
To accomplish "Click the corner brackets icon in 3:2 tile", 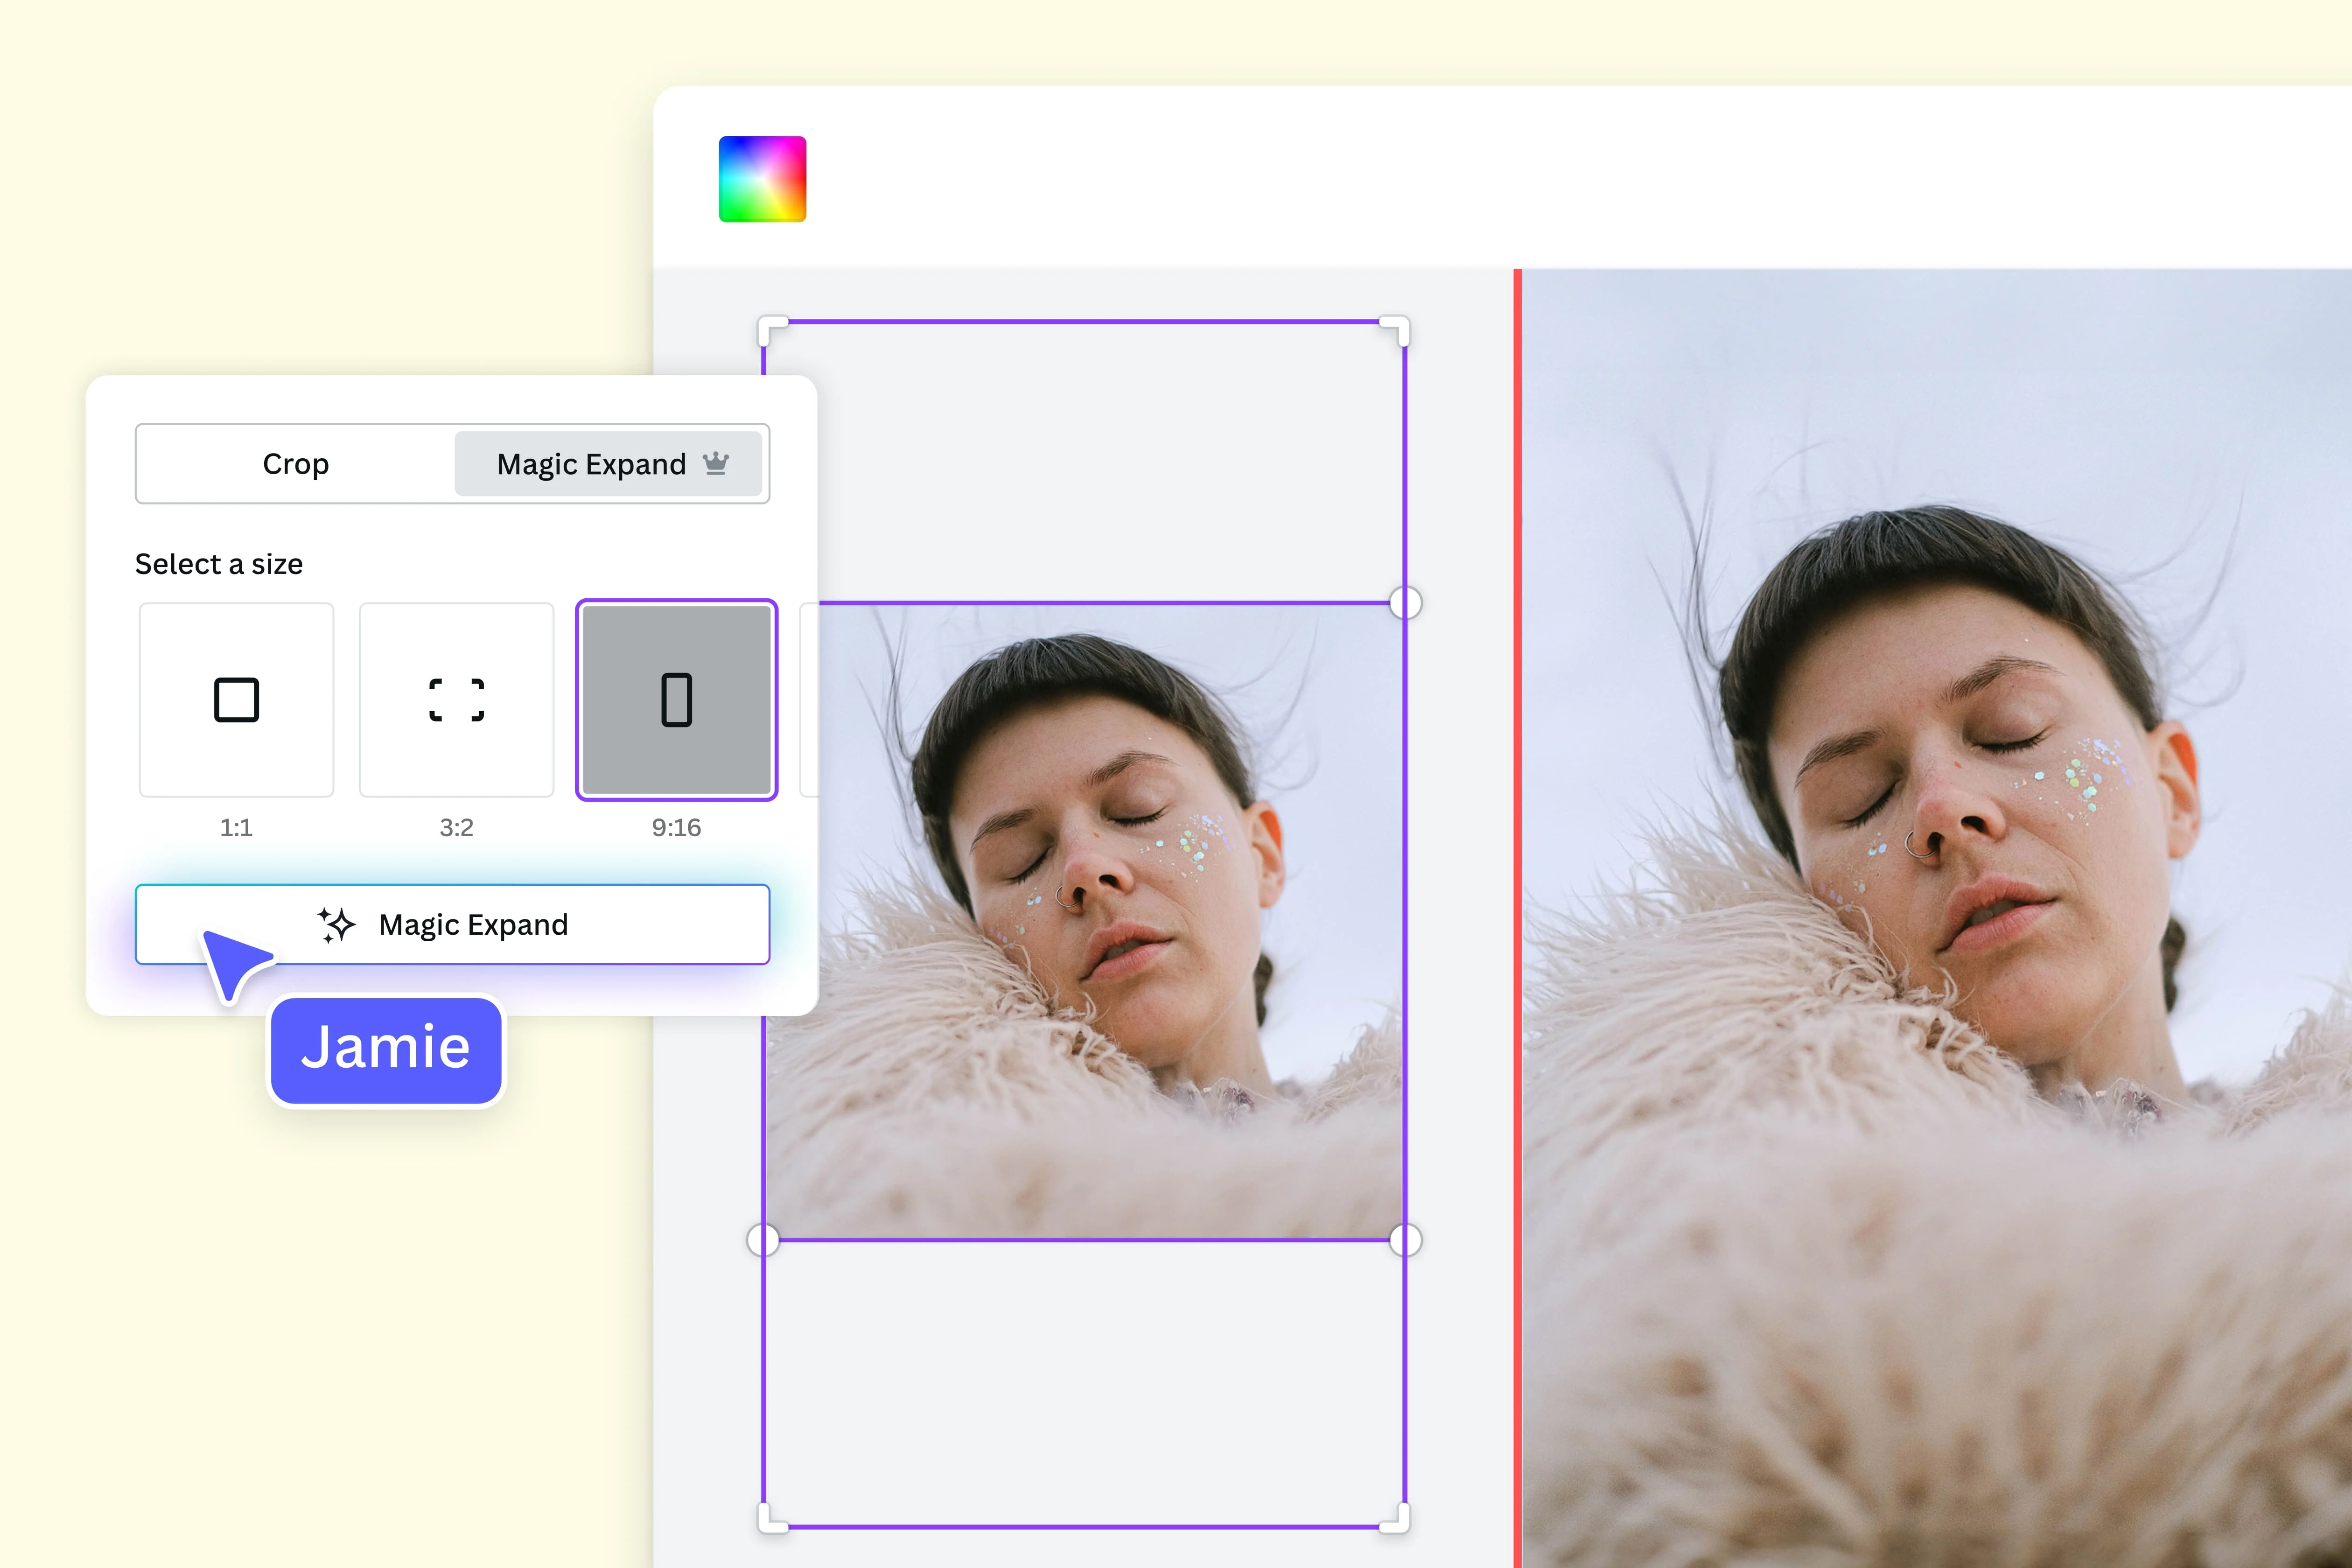I will 455,700.
